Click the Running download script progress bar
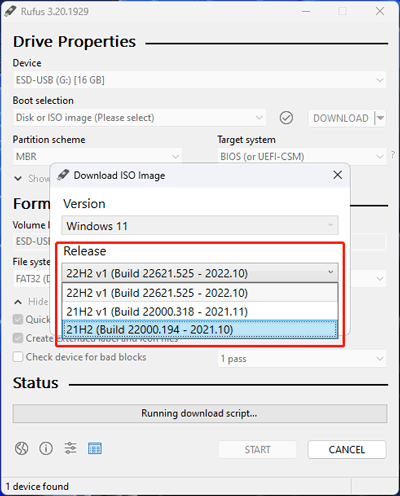The image size is (400, 496). coord(200,413)
